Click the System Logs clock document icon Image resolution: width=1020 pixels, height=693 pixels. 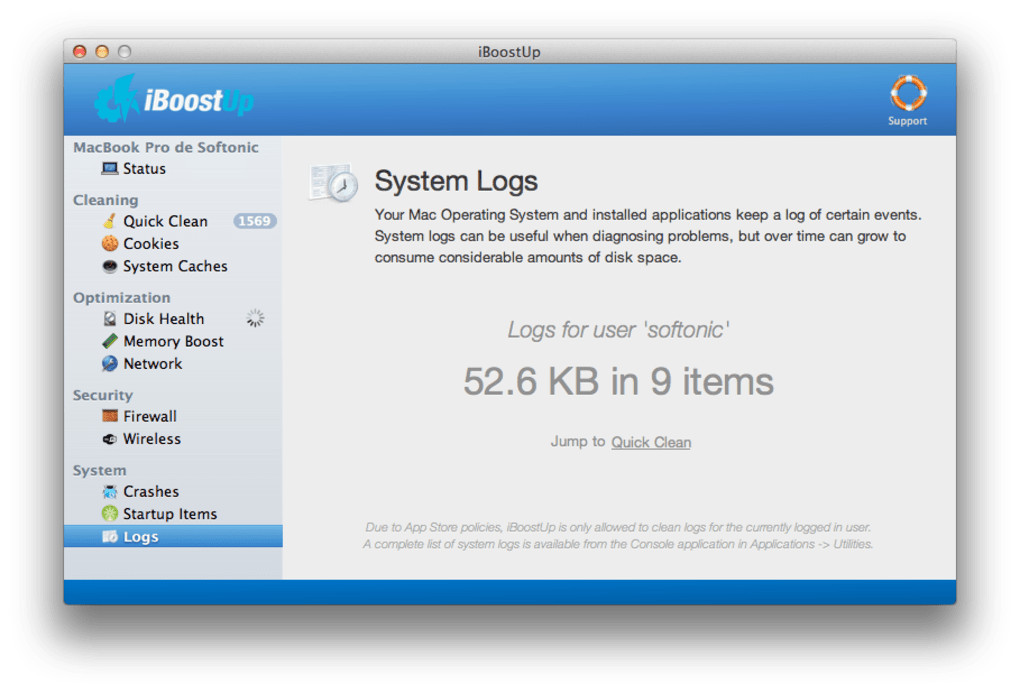pyautogui.click(x=334, y=183)
